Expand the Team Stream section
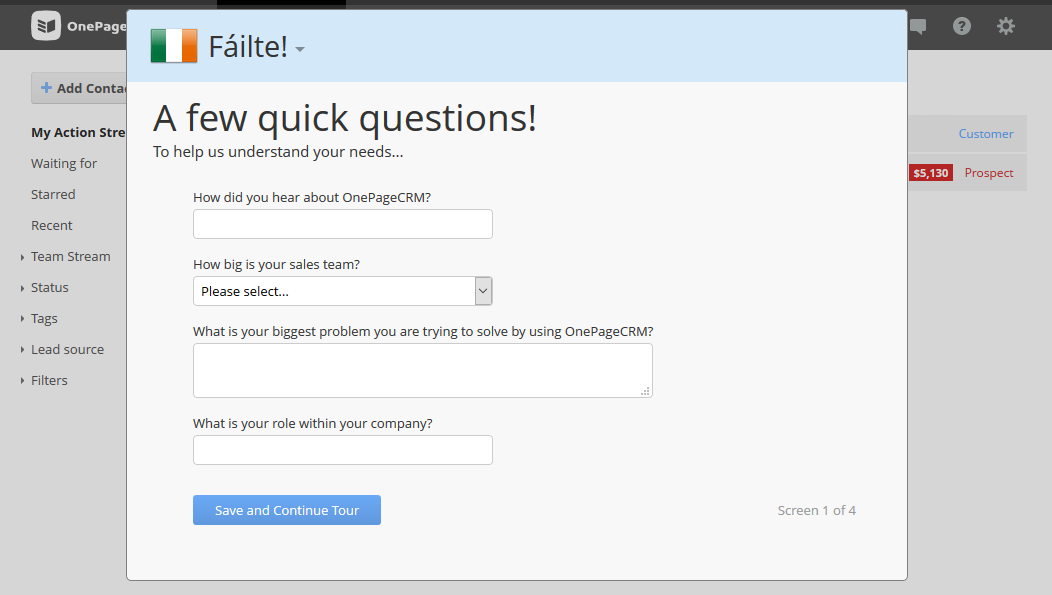 click(22, 257)
